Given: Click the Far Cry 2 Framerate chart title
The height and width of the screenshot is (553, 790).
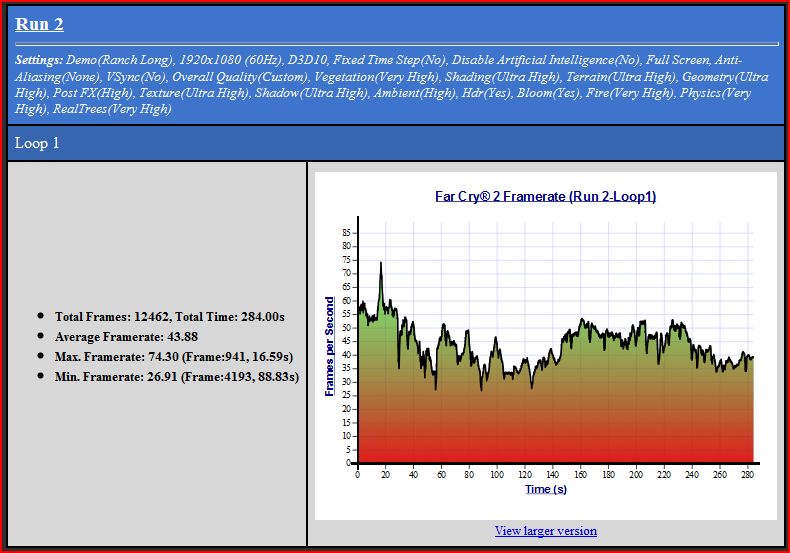Looking at the screenshot, I should [x=546, y=196].
